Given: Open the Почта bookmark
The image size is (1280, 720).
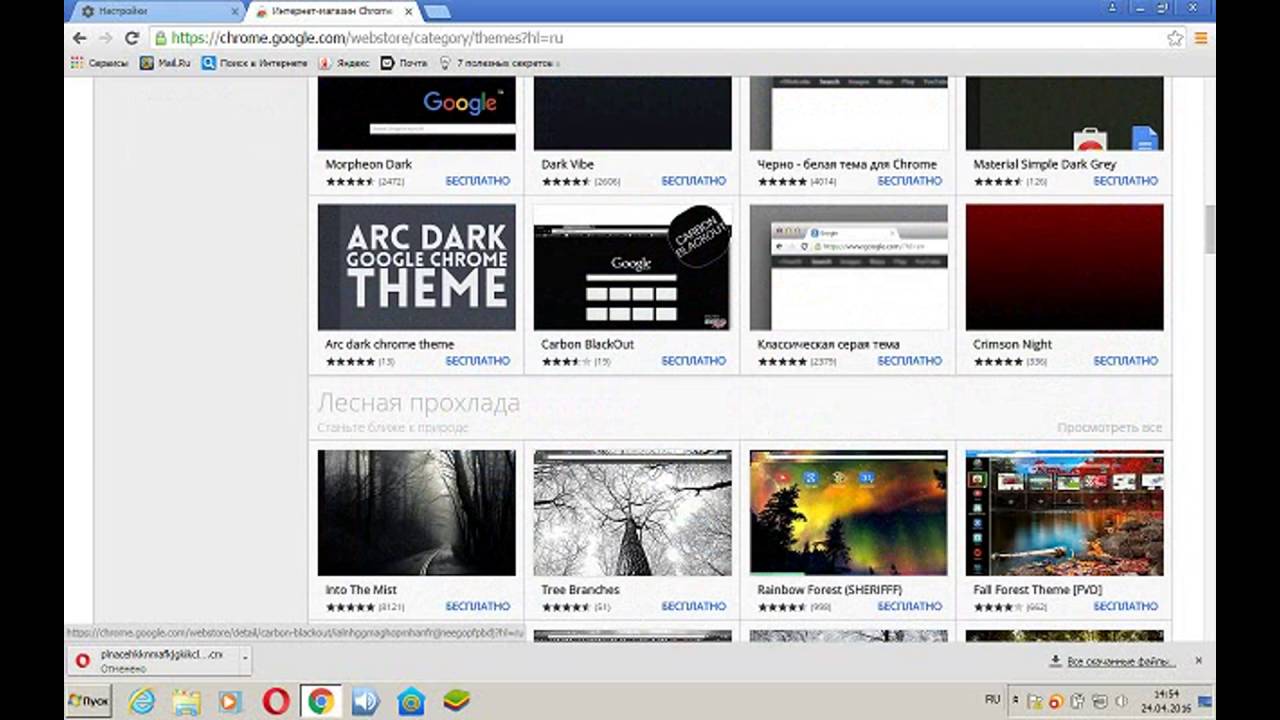Looking at the screenshot, I should (404, 63).
